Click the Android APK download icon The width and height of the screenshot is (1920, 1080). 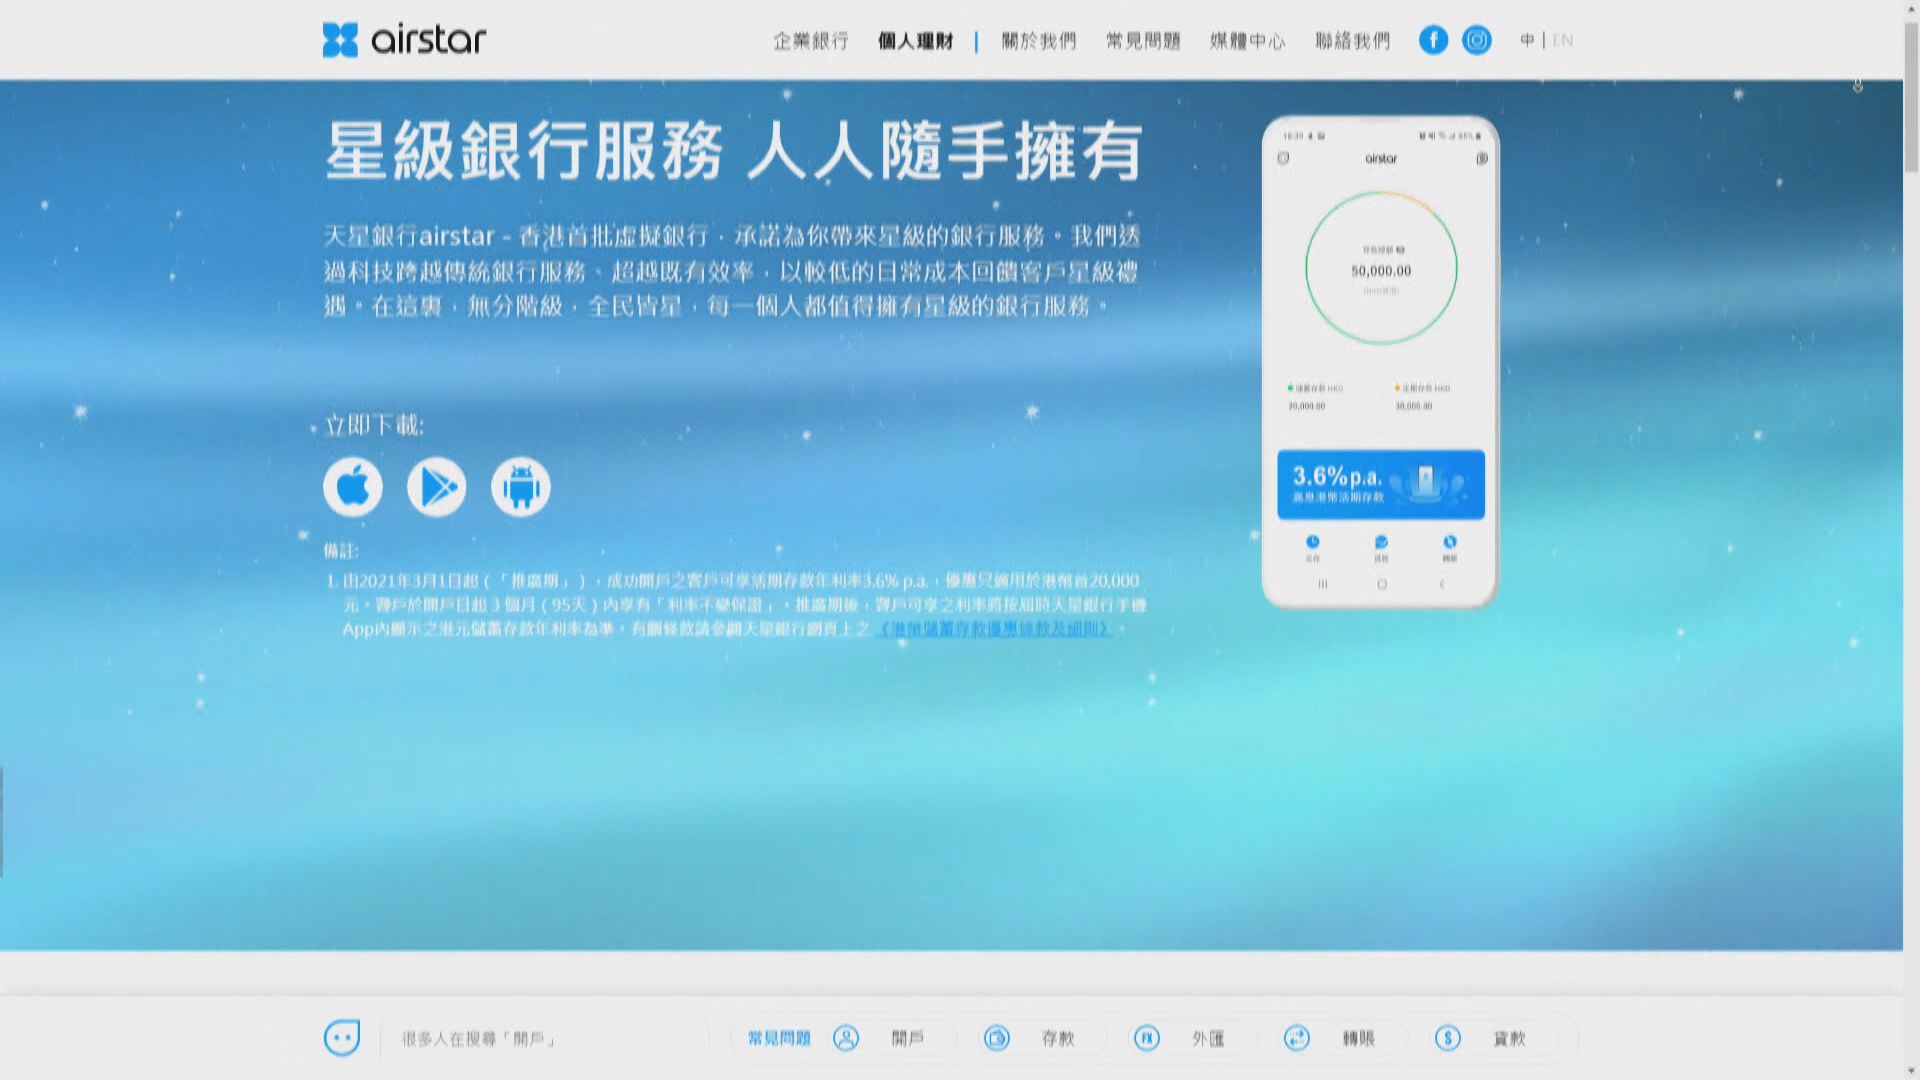520,486
